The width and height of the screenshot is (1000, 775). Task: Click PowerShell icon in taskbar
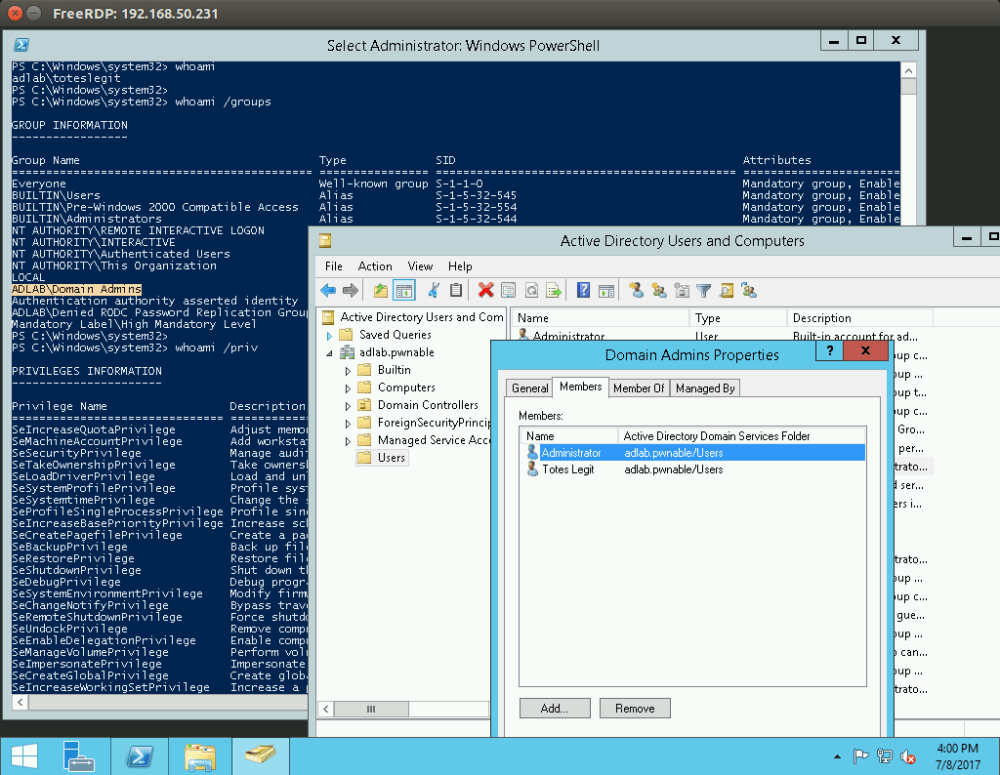click(138, 755)
